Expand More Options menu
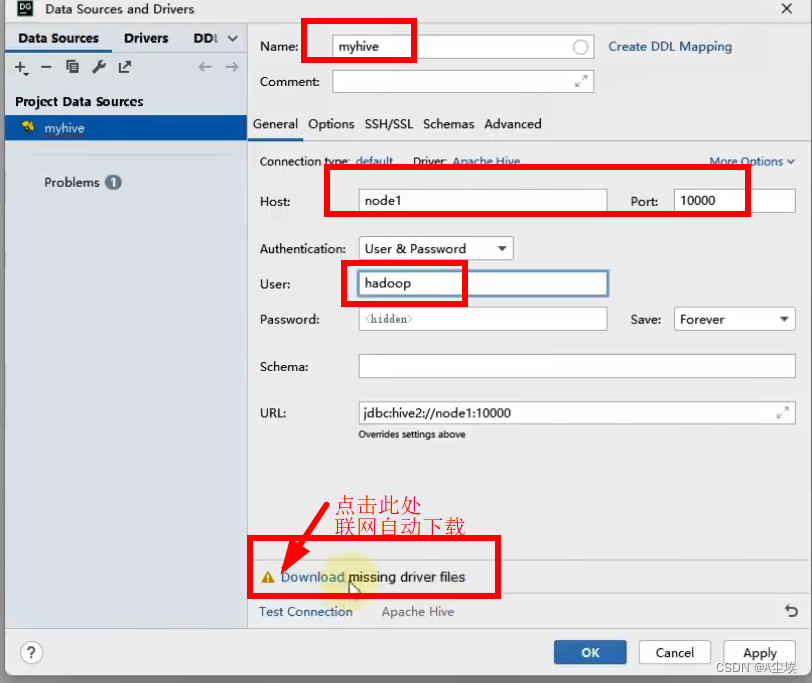 [751, 162]
